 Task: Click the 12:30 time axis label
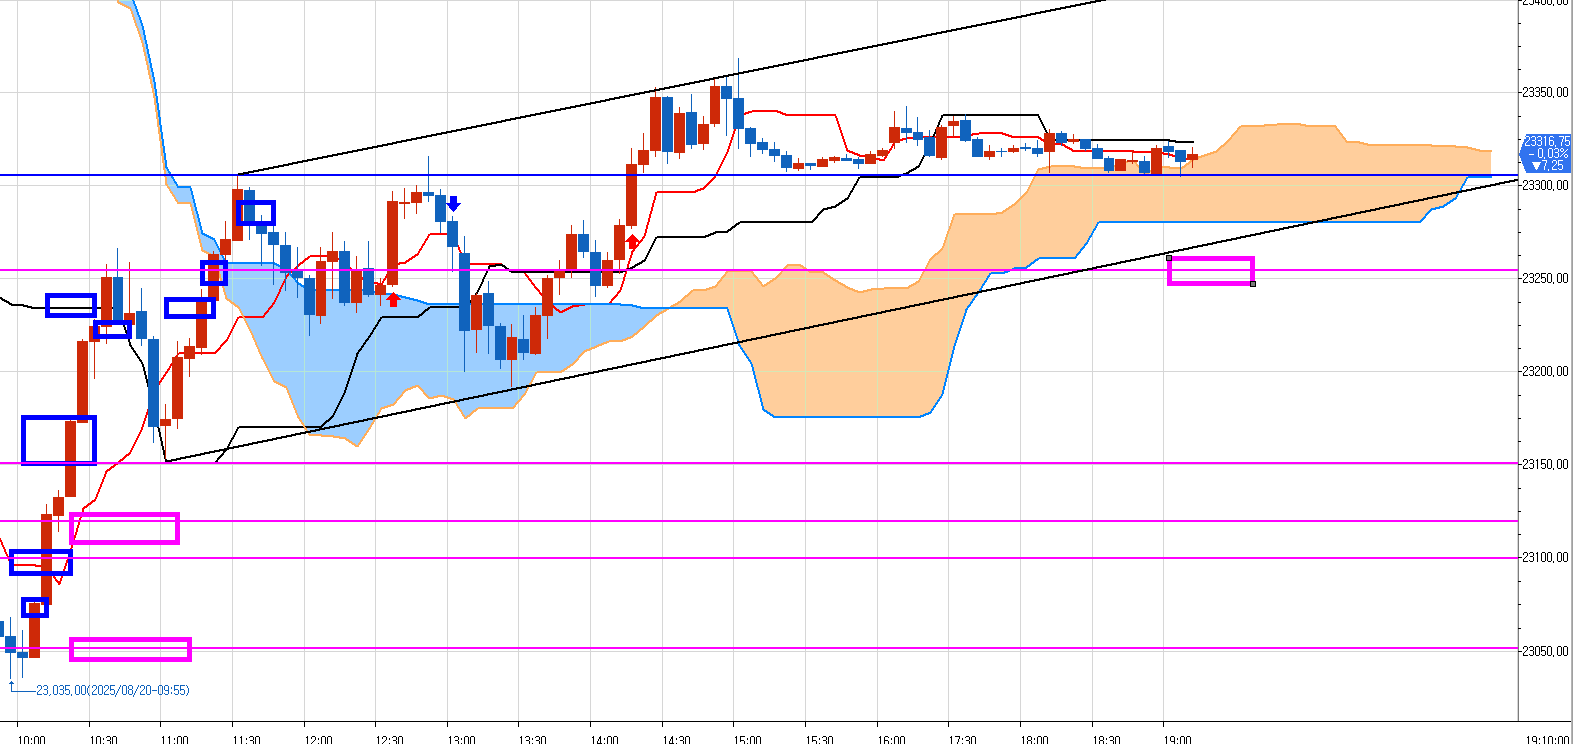pos(390,739)
